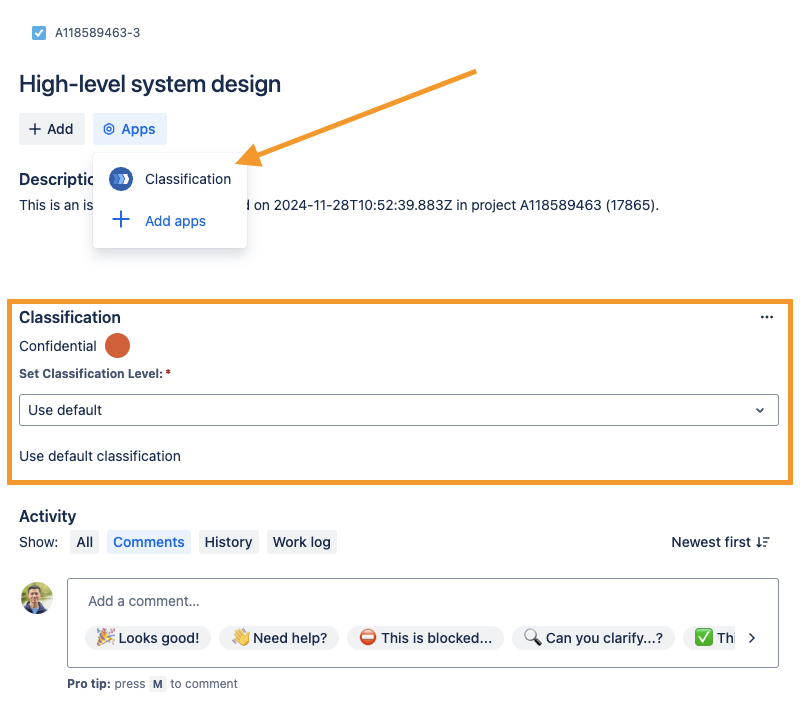Click the plus icon on Add button
Image resolution: width=807 pixels, height=703 pixels.
pos(35,129)
